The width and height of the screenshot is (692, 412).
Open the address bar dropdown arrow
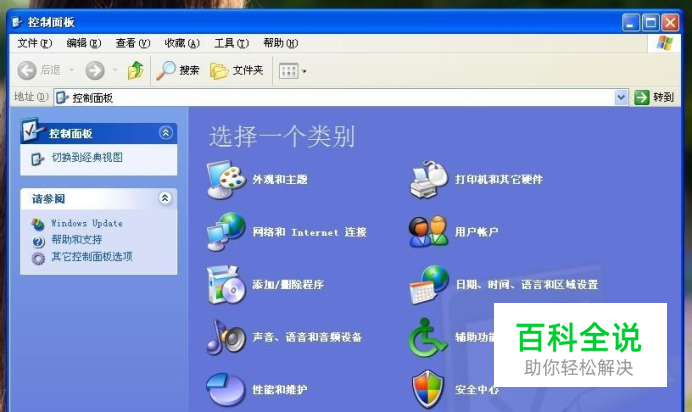click(621, 97)
